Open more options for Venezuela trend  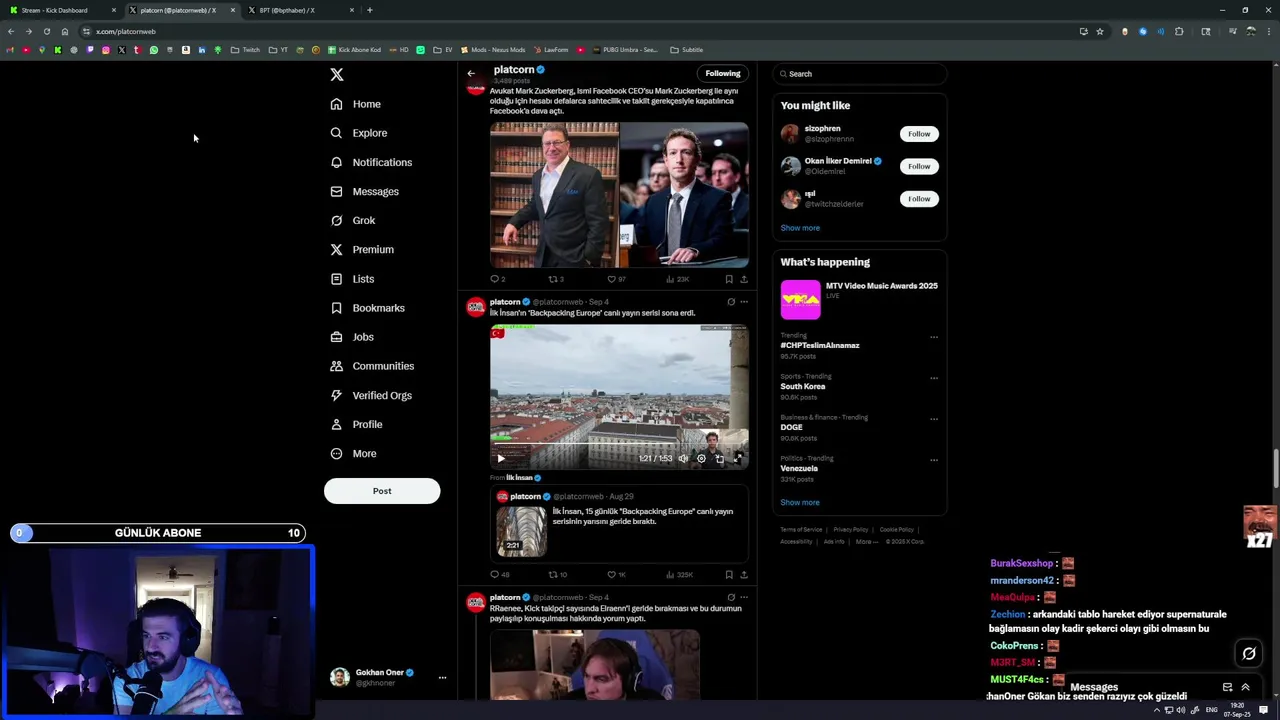[x=934, y=460]
